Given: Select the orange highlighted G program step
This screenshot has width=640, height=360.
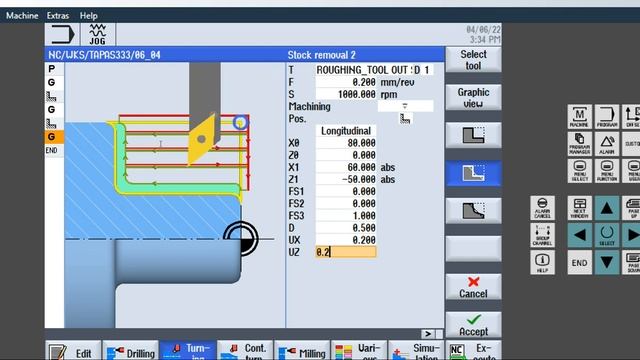Looking at the screenshot, I should [x=54, y=137].
